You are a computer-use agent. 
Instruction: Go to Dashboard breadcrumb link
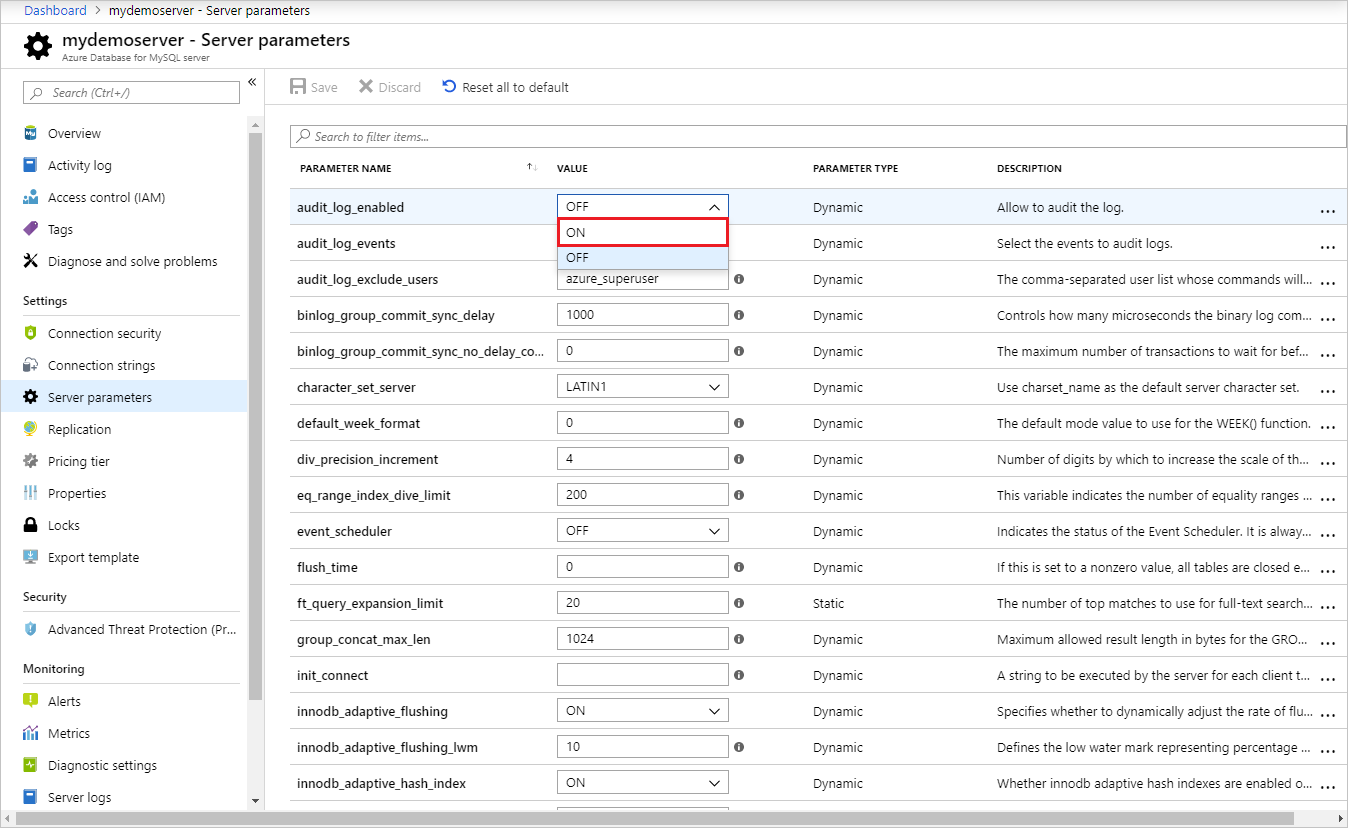[55, 10]
